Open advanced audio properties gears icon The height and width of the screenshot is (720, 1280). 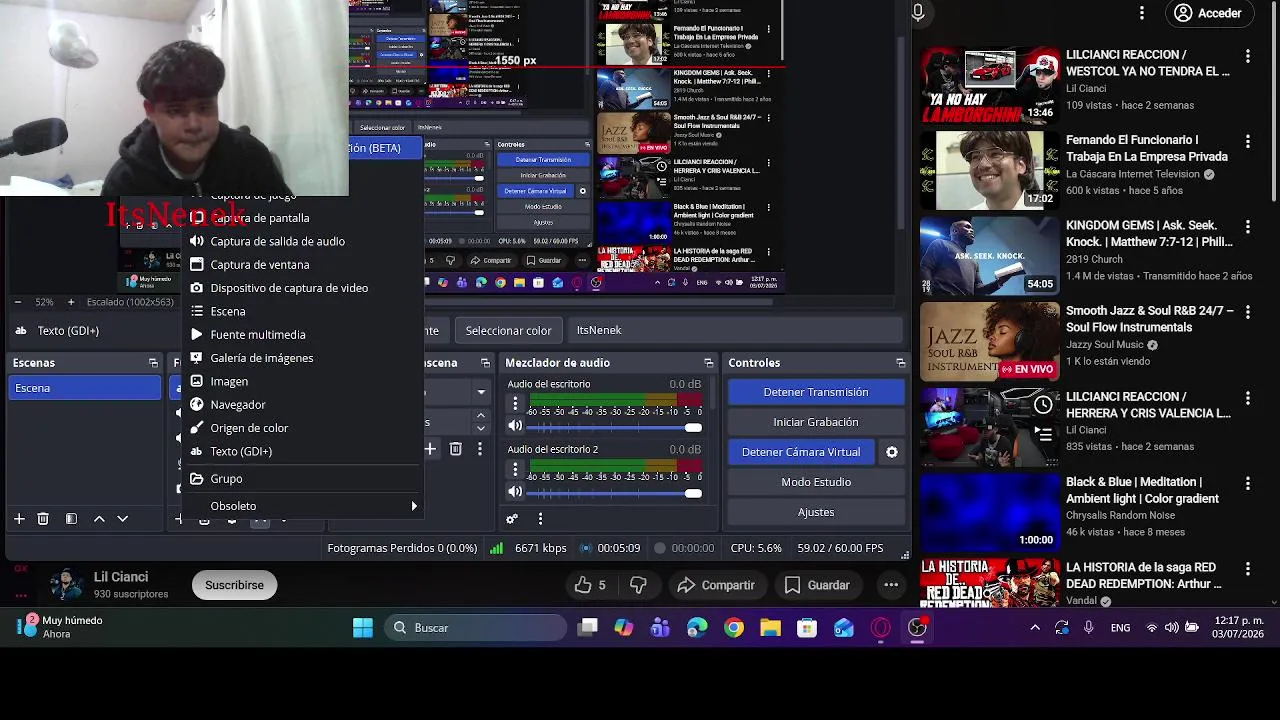coord(512,519)
